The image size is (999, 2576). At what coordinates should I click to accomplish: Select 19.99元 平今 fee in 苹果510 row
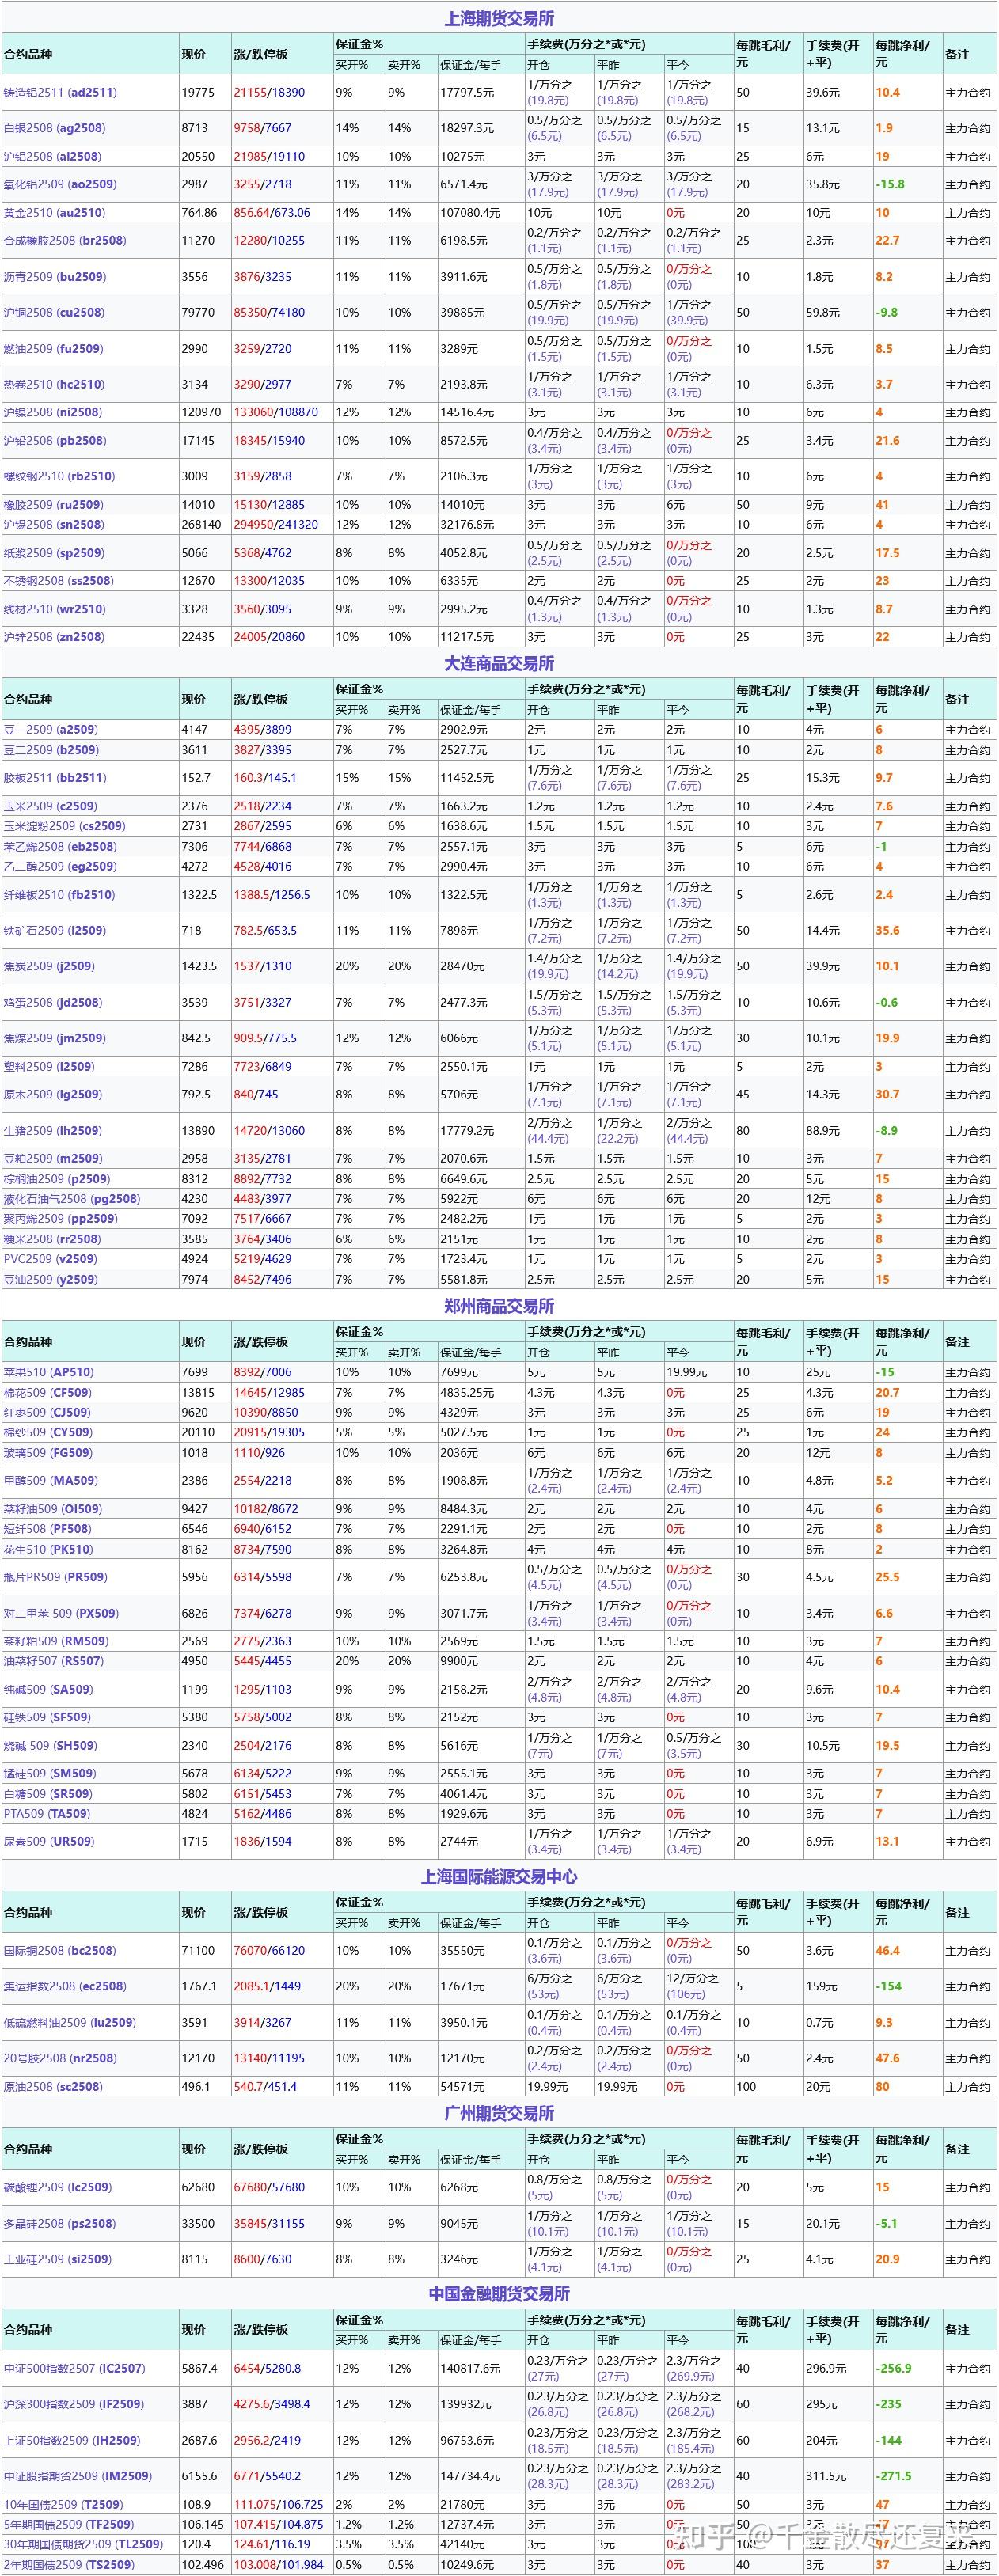click(x=687, y=1372)
